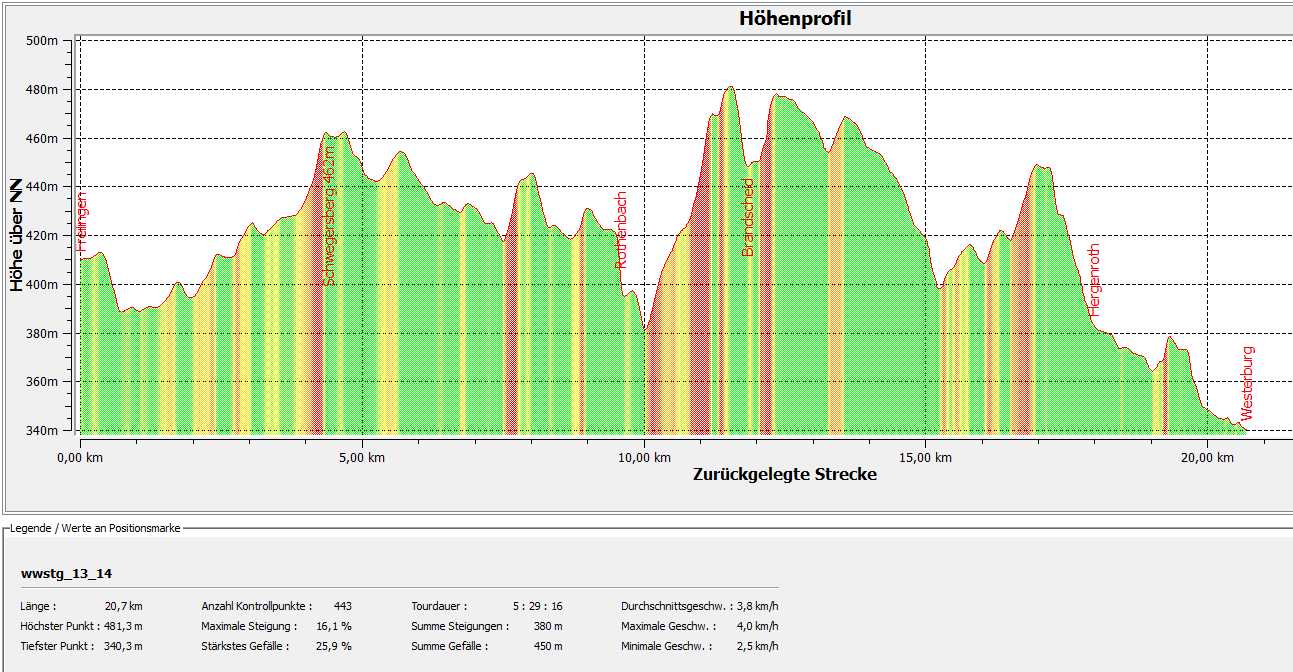Image resolution: width=1293 pixels, height=672 pixels.
Task: Click the 'Legende / Werte an Positionsmarke' header
Action: 95,528
